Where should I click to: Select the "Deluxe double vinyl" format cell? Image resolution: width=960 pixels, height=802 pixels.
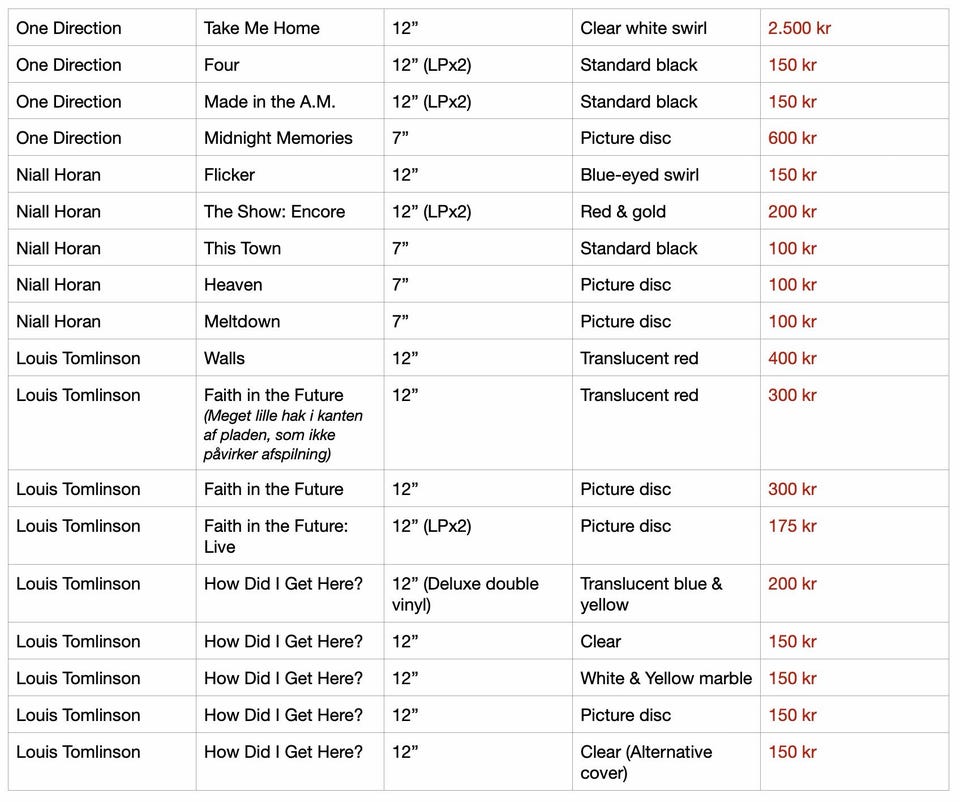[465, 594]
